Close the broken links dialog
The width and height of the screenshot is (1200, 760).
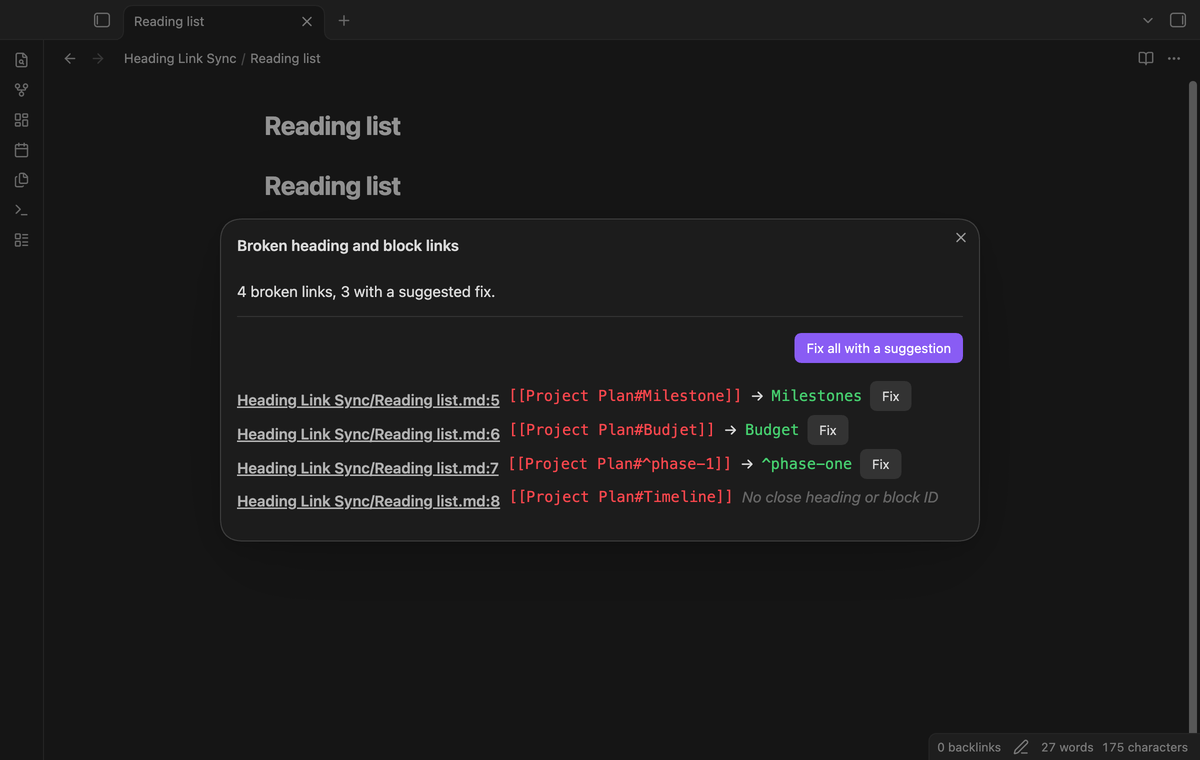tap(961, 238)
